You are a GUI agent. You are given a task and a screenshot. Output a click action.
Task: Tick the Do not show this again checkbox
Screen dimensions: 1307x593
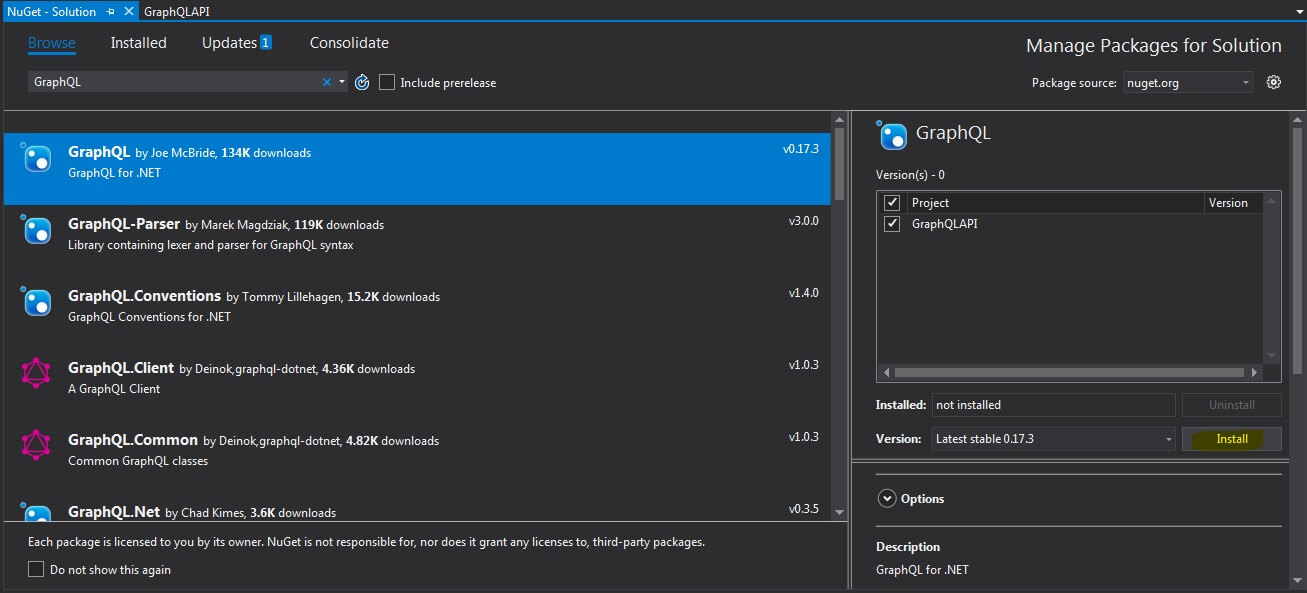tap(36, 569)
